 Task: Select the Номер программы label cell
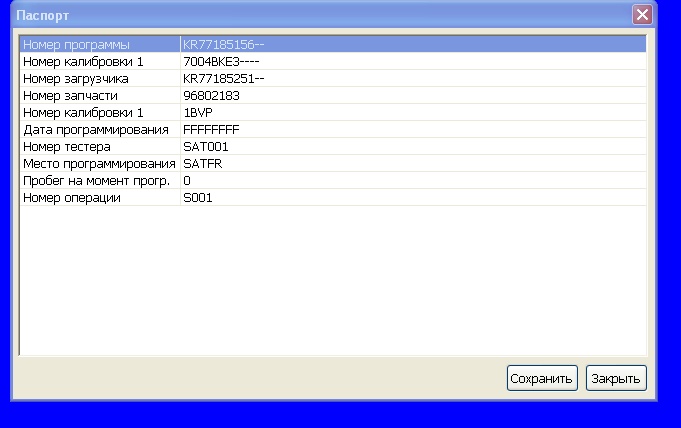[90, 45]
